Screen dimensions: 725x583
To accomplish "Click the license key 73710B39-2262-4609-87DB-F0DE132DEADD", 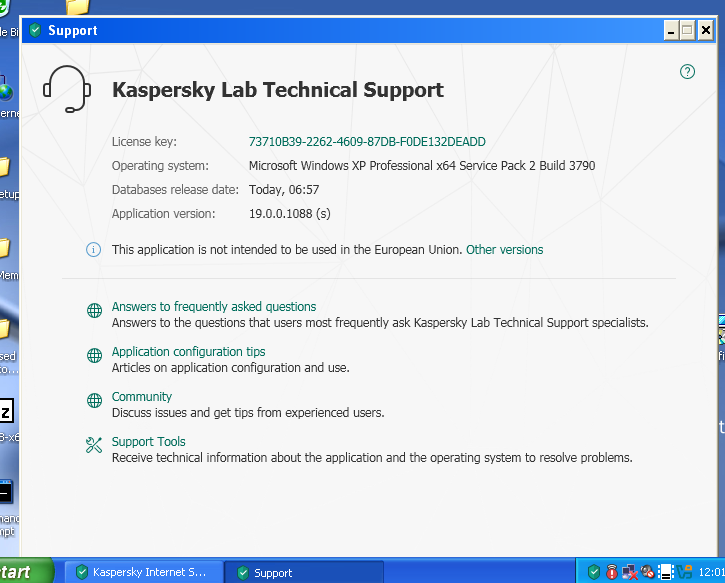I will point(367,141).
